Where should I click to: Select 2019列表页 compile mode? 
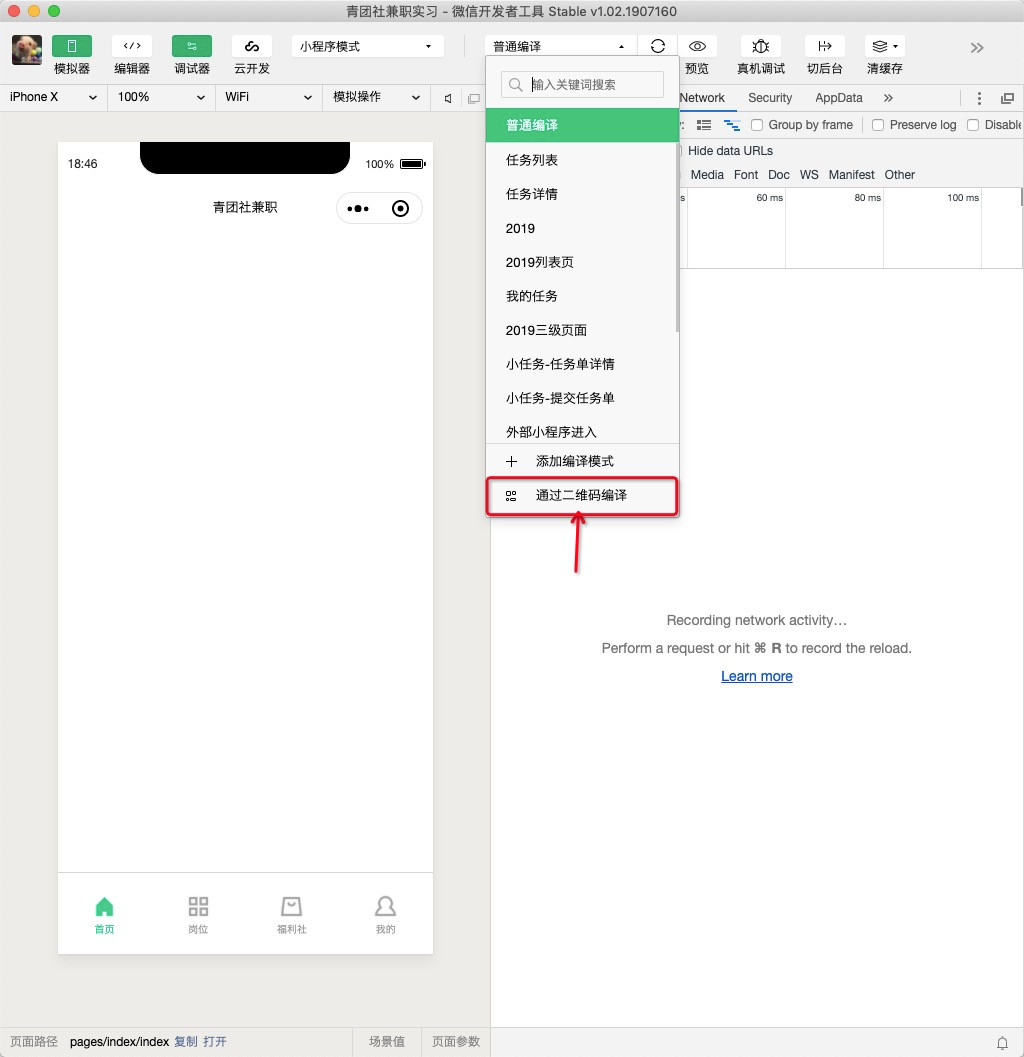(x=582, y=262)
